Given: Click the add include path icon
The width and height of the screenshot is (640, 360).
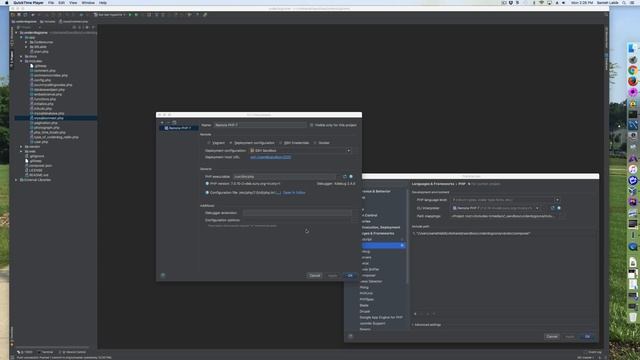Looking at the screenshot, I should click(x=415, y=314).
